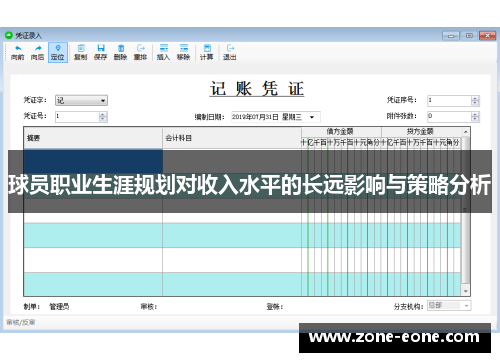The width and height of the screenshot is (500, 362).
Task: Click the 摘要 column header
Action: (x=93, y=138)
